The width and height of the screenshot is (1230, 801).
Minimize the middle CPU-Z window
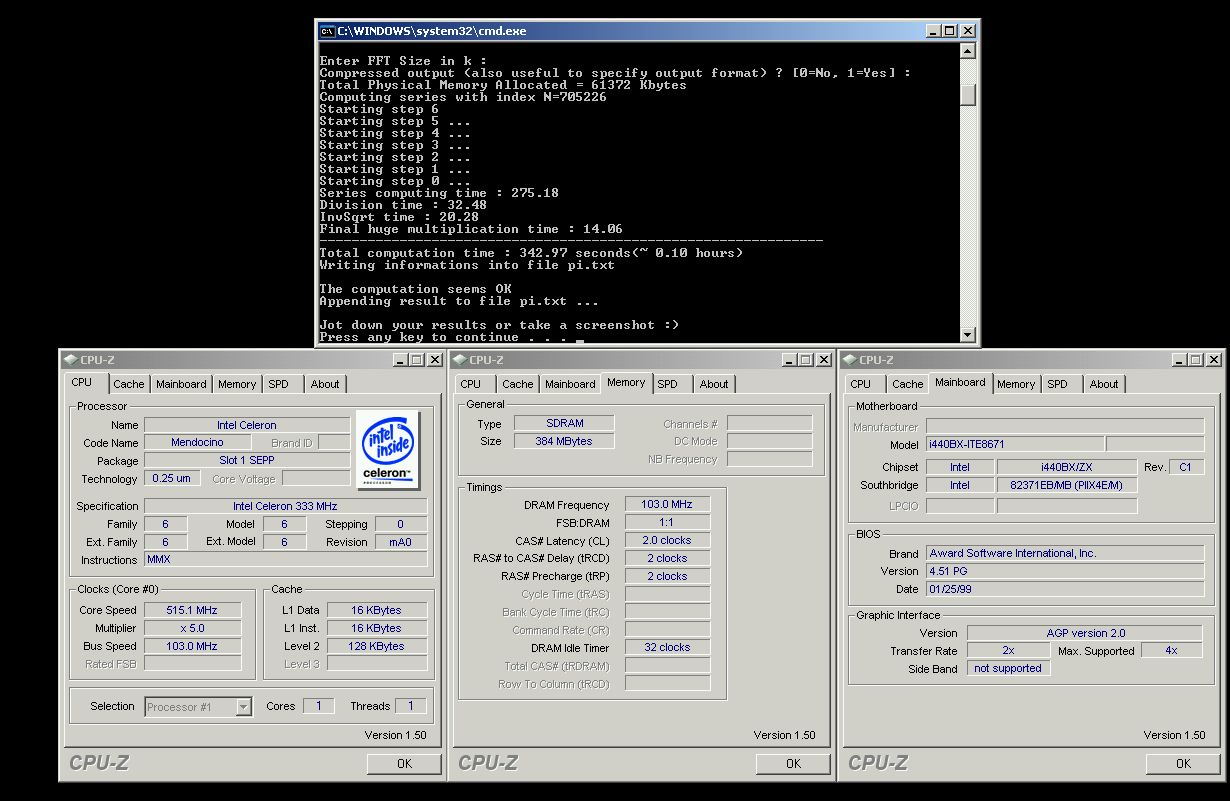tap(790, 360)
